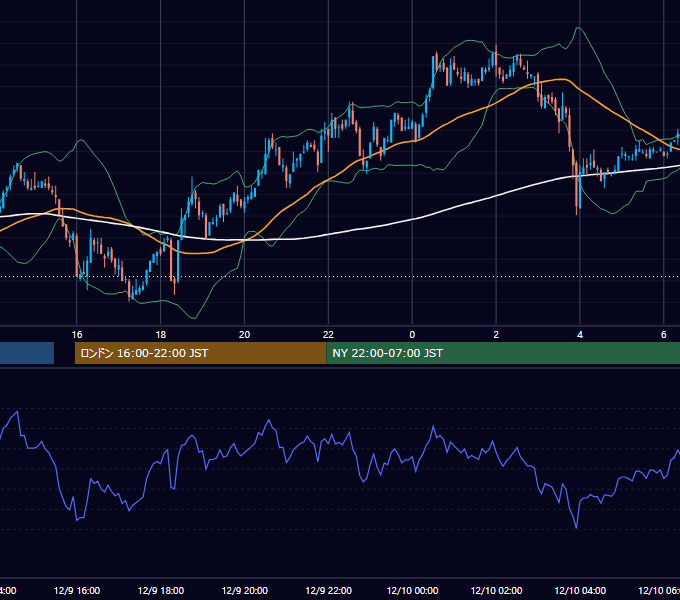Click the "2" hour label on upper time axis
This screenshot has width=680, height=600.
(496, 334)
